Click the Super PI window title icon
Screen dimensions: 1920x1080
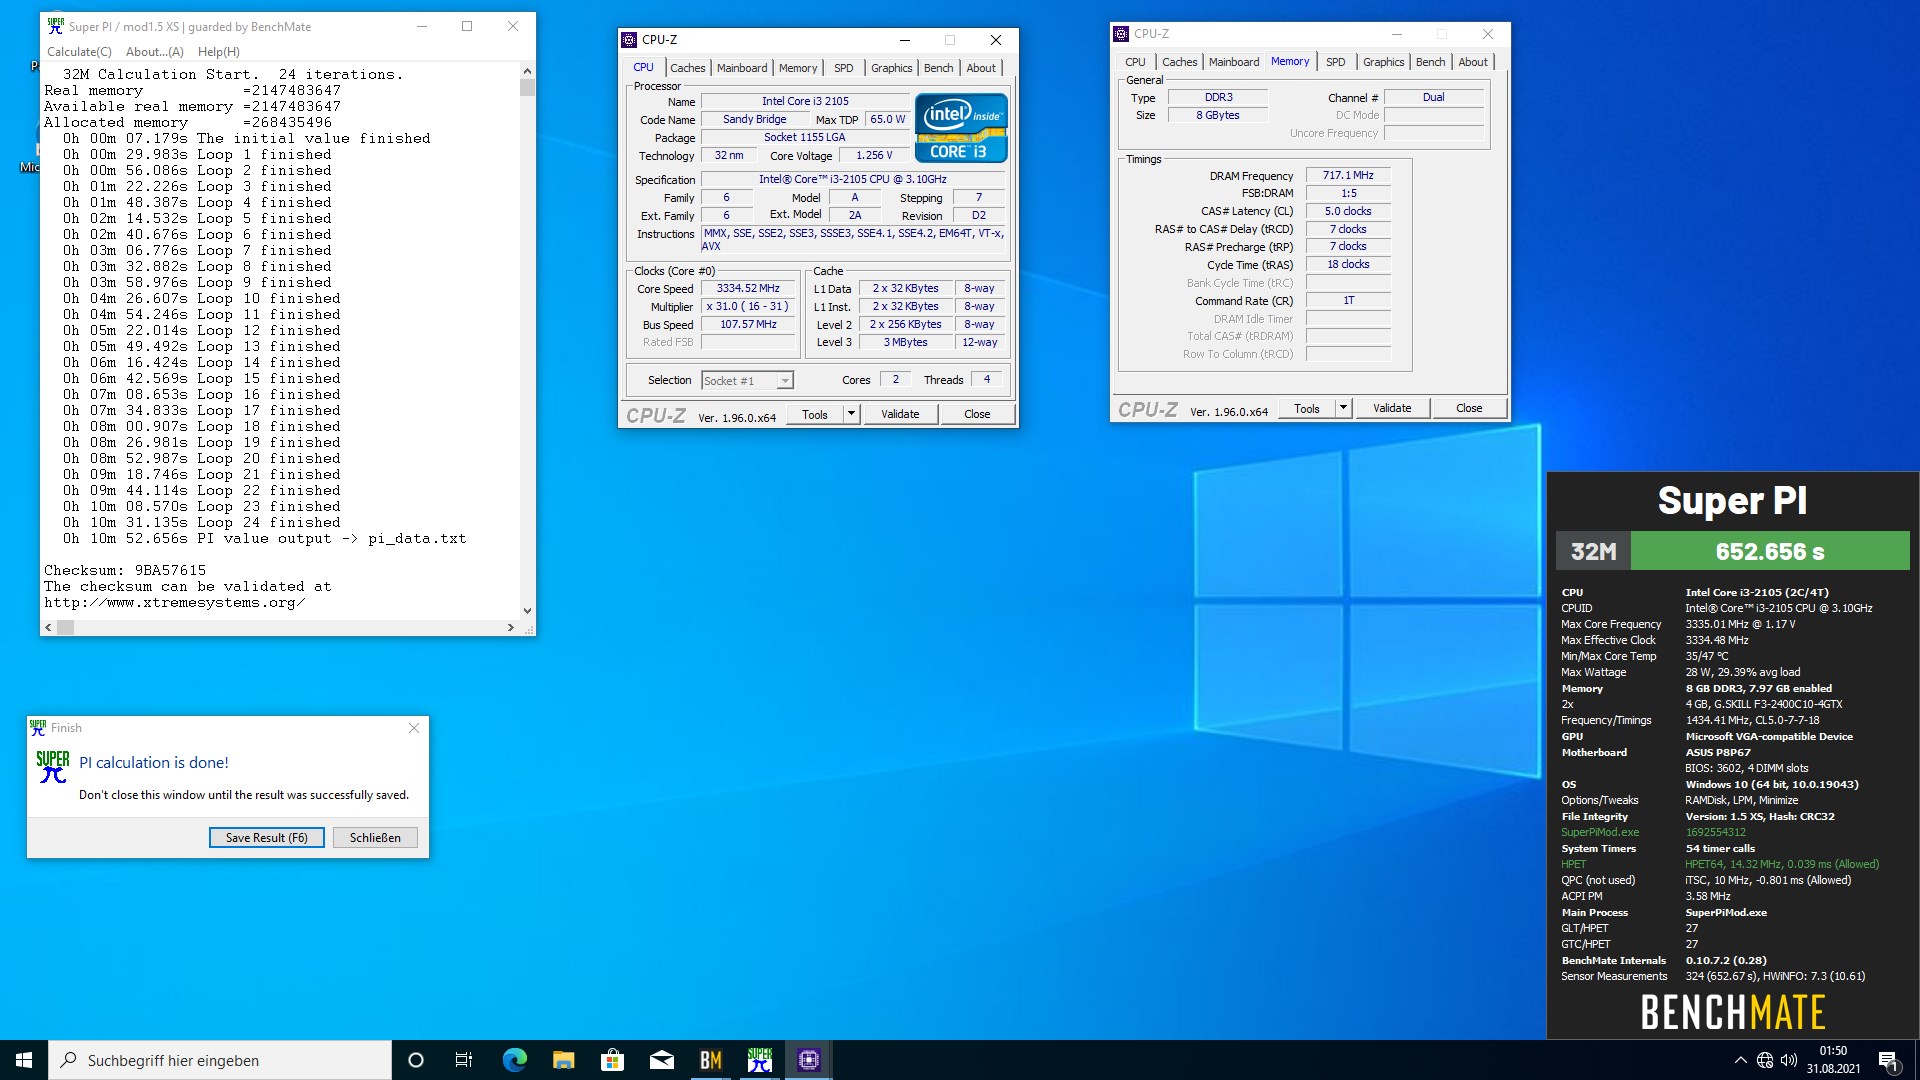[56, 26]
